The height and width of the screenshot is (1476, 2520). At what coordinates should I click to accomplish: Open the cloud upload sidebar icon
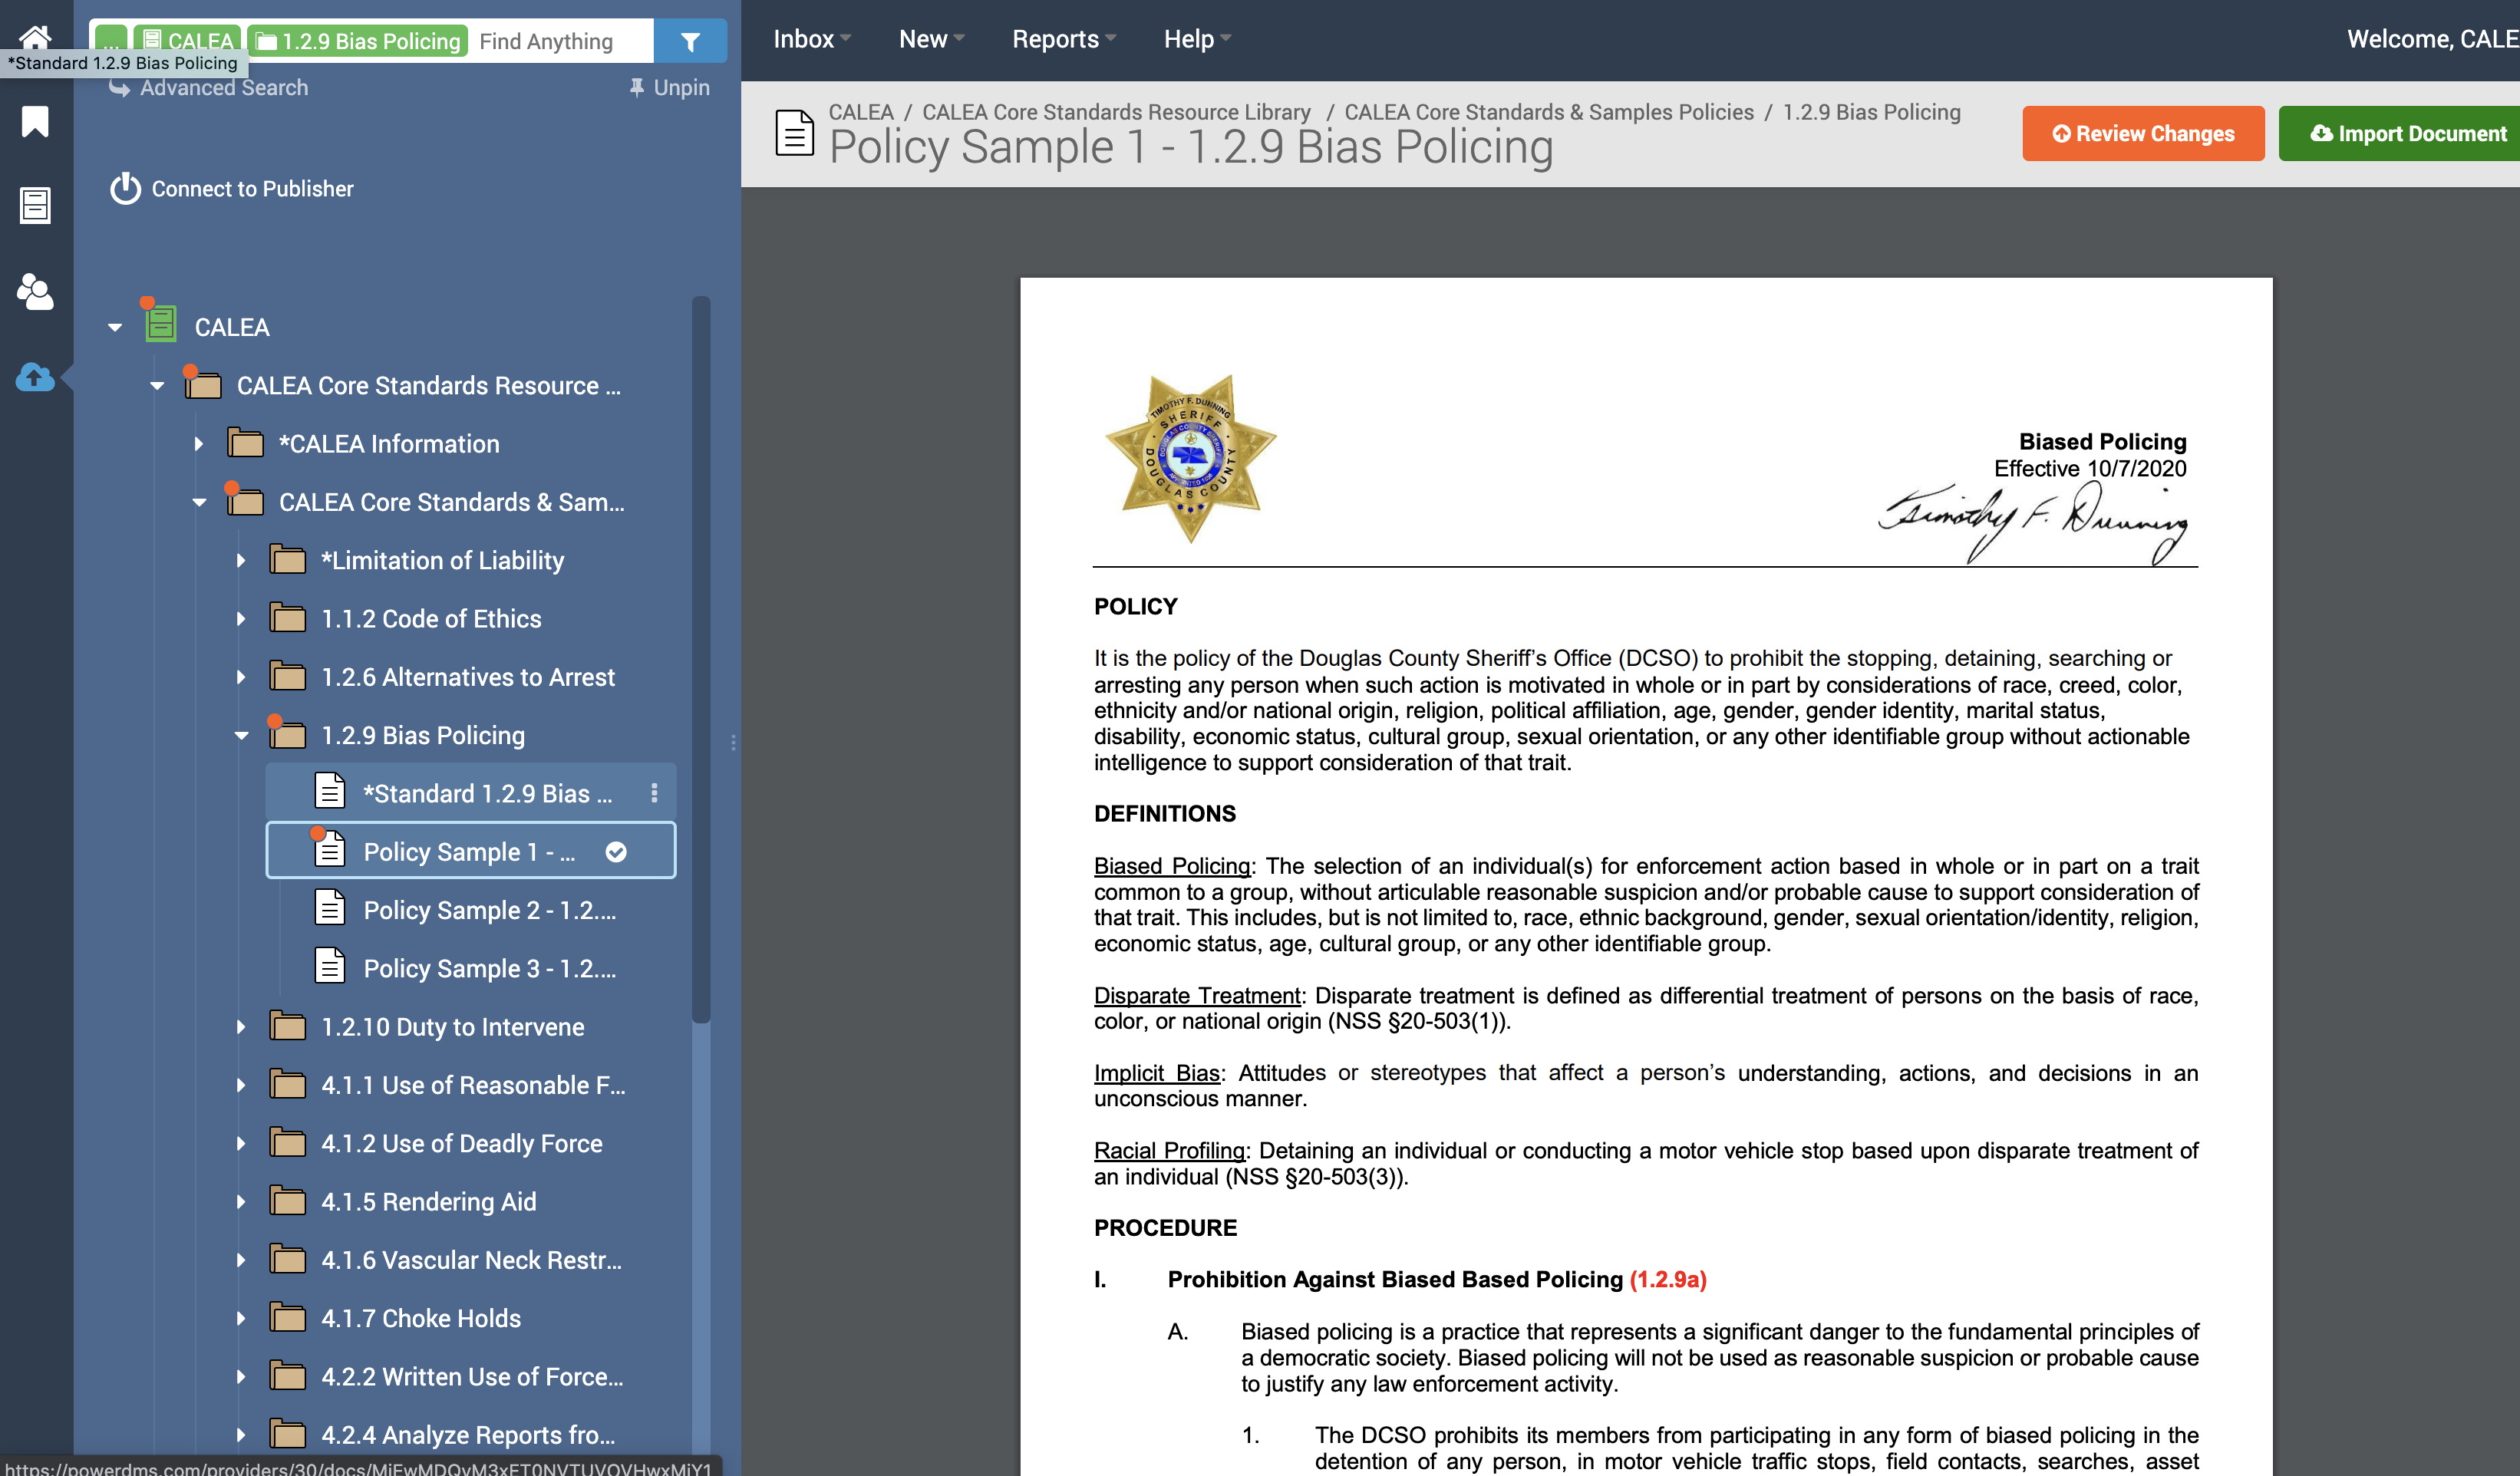pyautogui.click(x=35, y=377)
